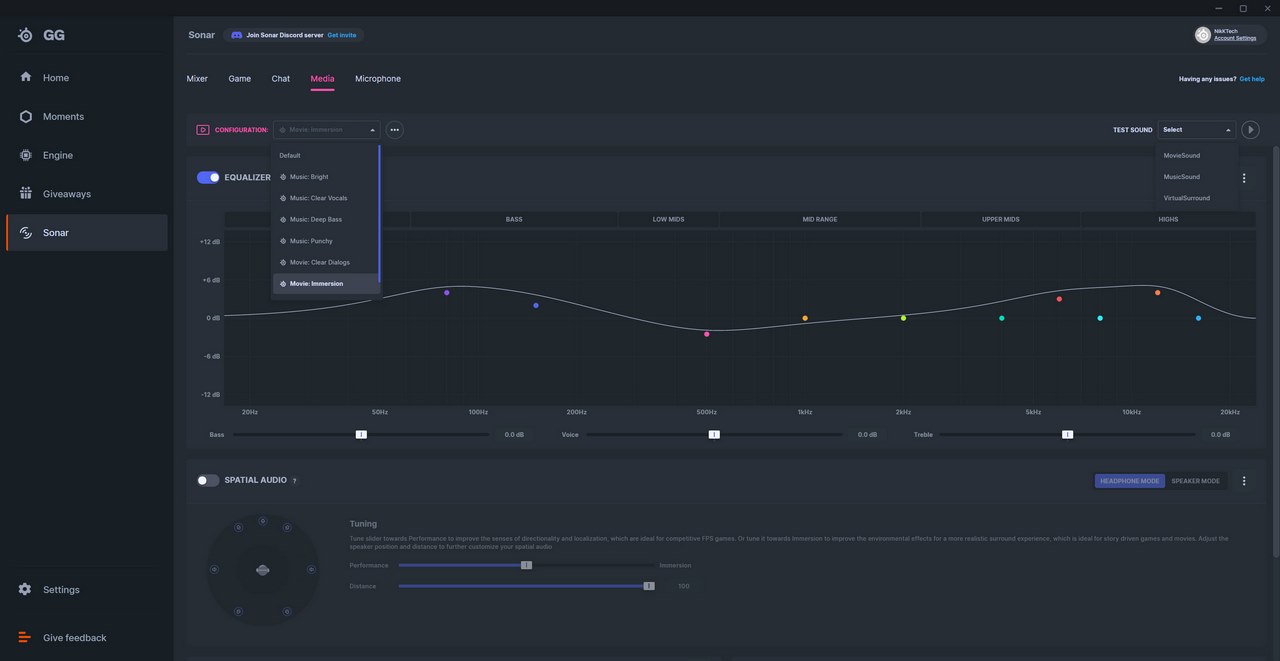The width and height of the screenshot is (1280, 661).
Task: Click the spatial audio help icon
Action: point(294,481)
